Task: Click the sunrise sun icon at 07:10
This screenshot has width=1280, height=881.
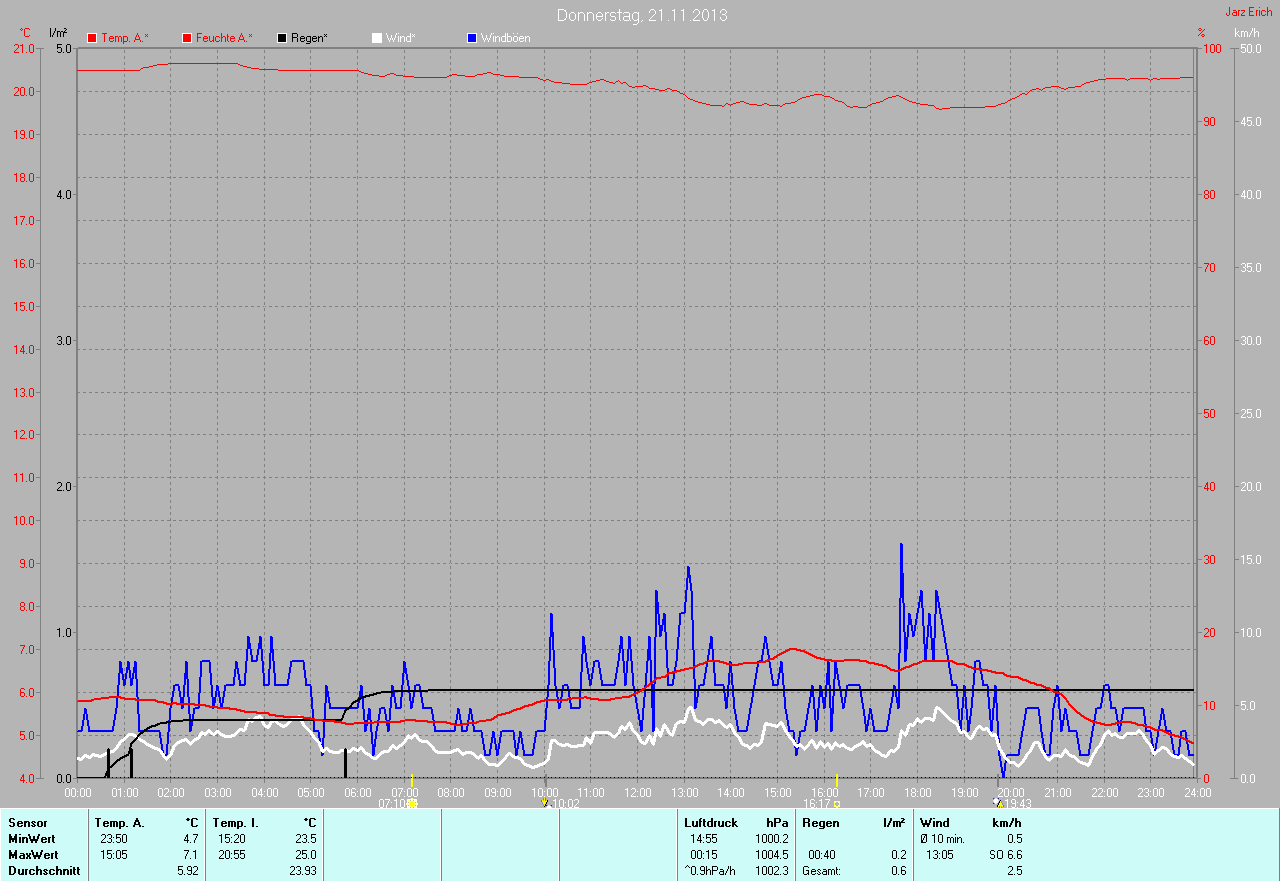Action: click(412, 803)
